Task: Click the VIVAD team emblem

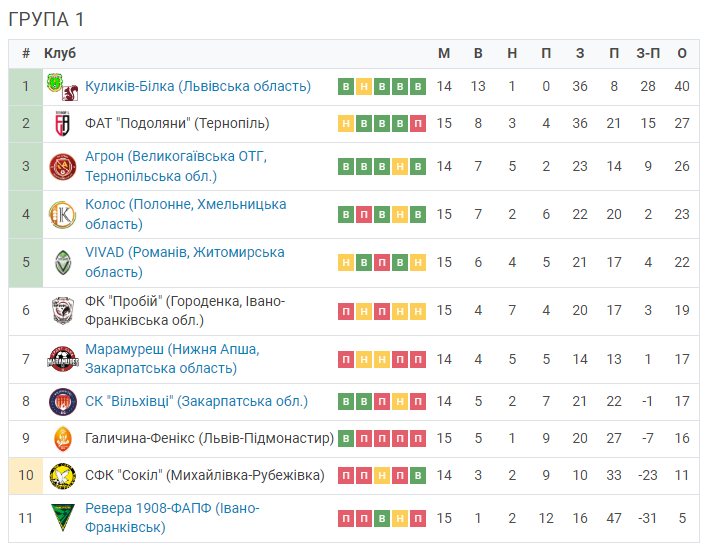Action: pos(63,263)
